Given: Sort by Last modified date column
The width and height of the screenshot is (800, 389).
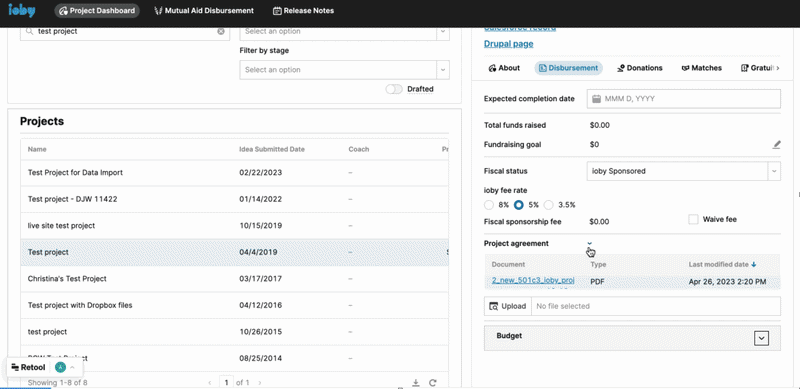Looking at the screenshot, I should coord(722,264).
